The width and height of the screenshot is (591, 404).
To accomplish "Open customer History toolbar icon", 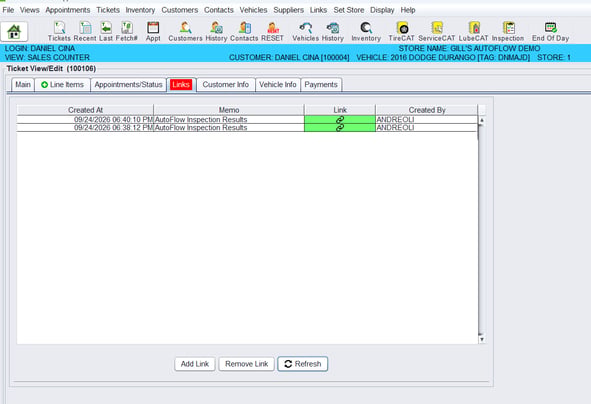I will [216, 31].
